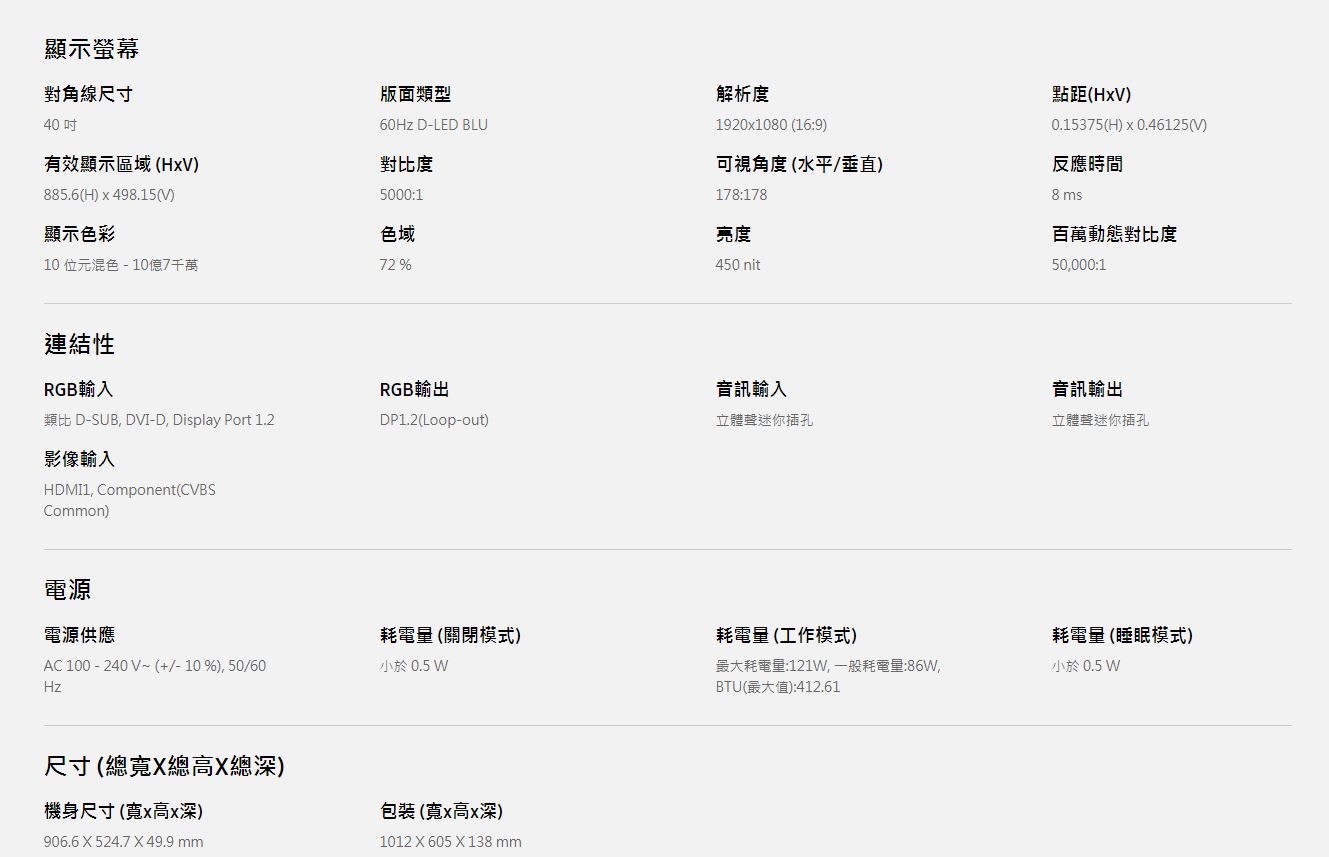
Task: Click the 8 ms response time value
Action: [1066, 195]
